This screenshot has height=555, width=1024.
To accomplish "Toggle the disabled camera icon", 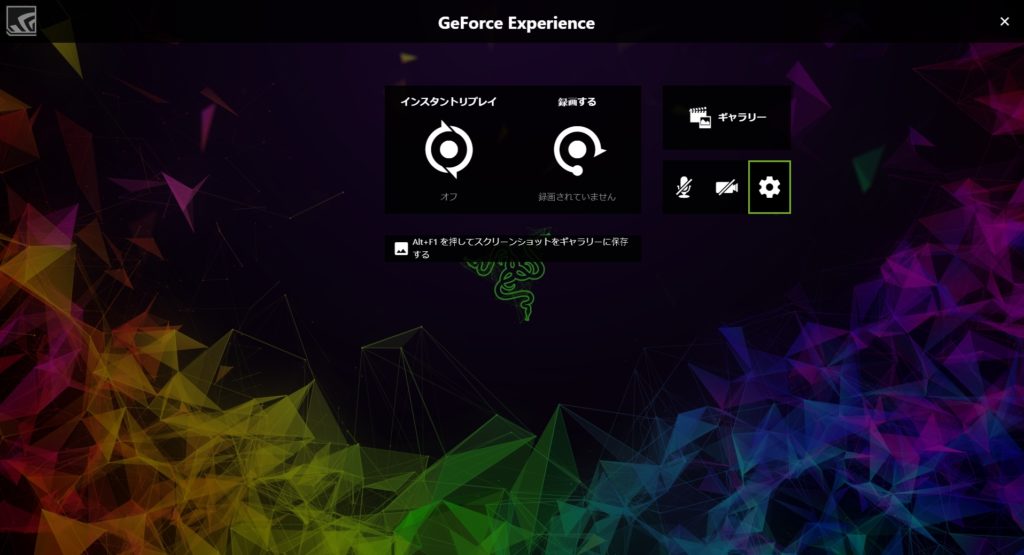I will (727, 188).
